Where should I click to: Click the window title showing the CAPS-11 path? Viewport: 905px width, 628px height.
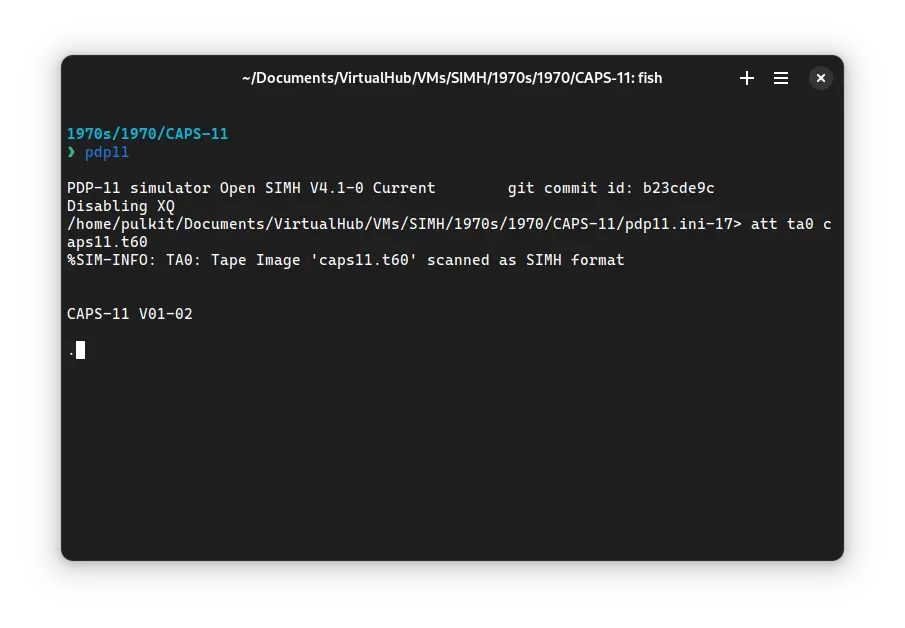click(x=452, y=78)
